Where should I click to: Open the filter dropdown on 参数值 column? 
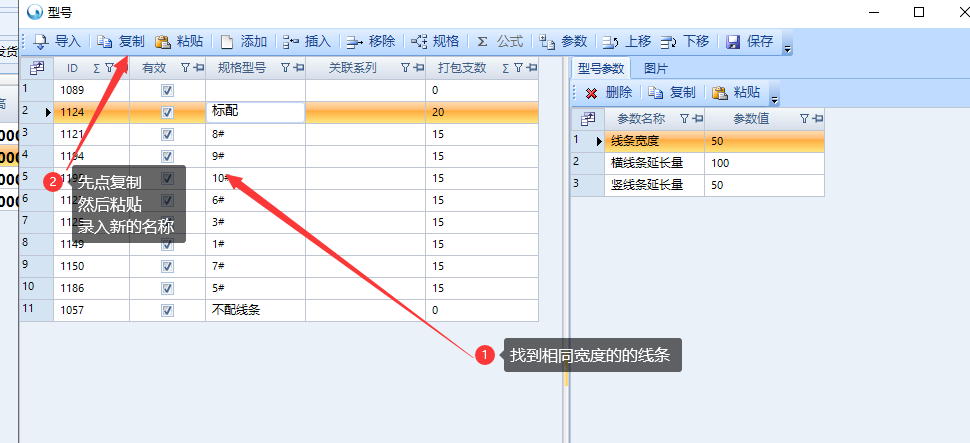[x=804, y=119]
